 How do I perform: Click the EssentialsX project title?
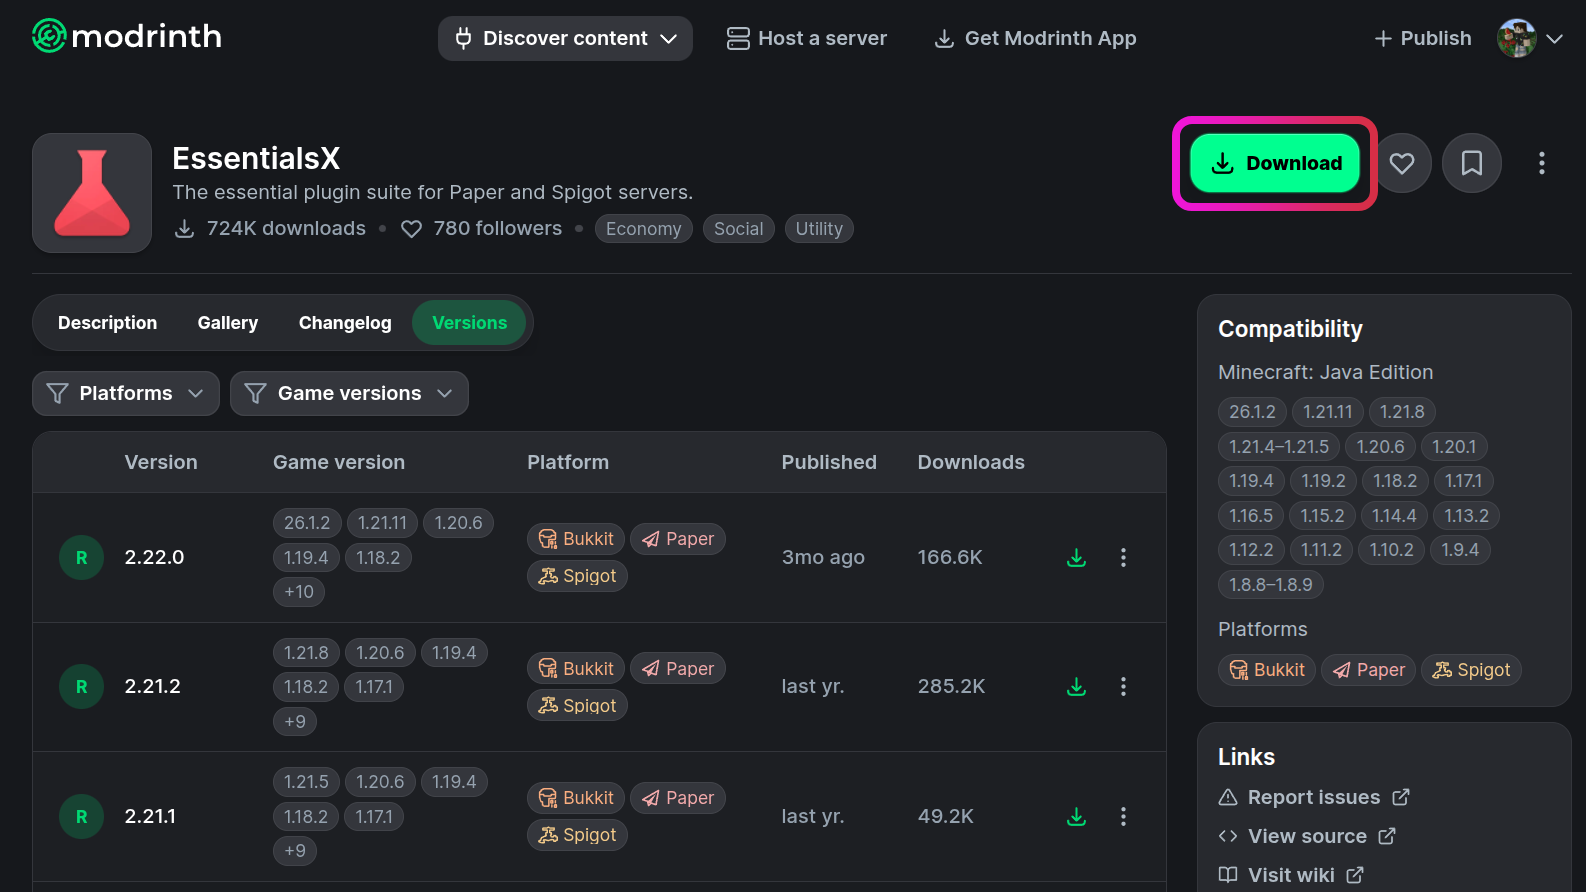[256, 158]
